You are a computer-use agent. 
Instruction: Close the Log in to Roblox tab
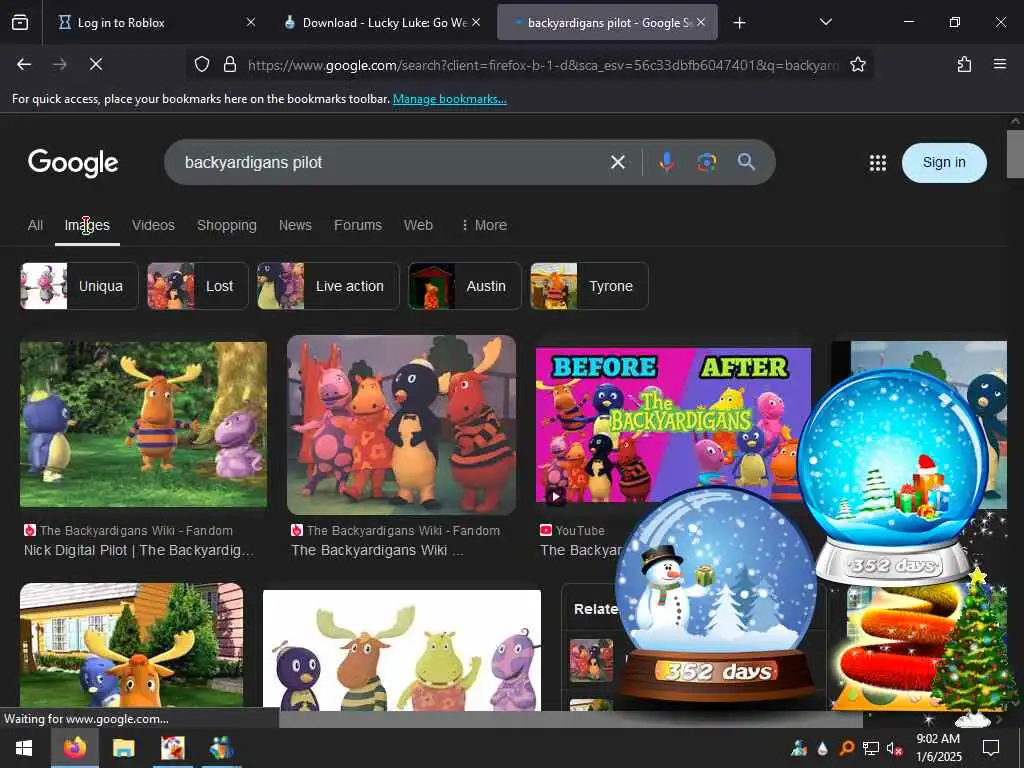coord(250,22)
